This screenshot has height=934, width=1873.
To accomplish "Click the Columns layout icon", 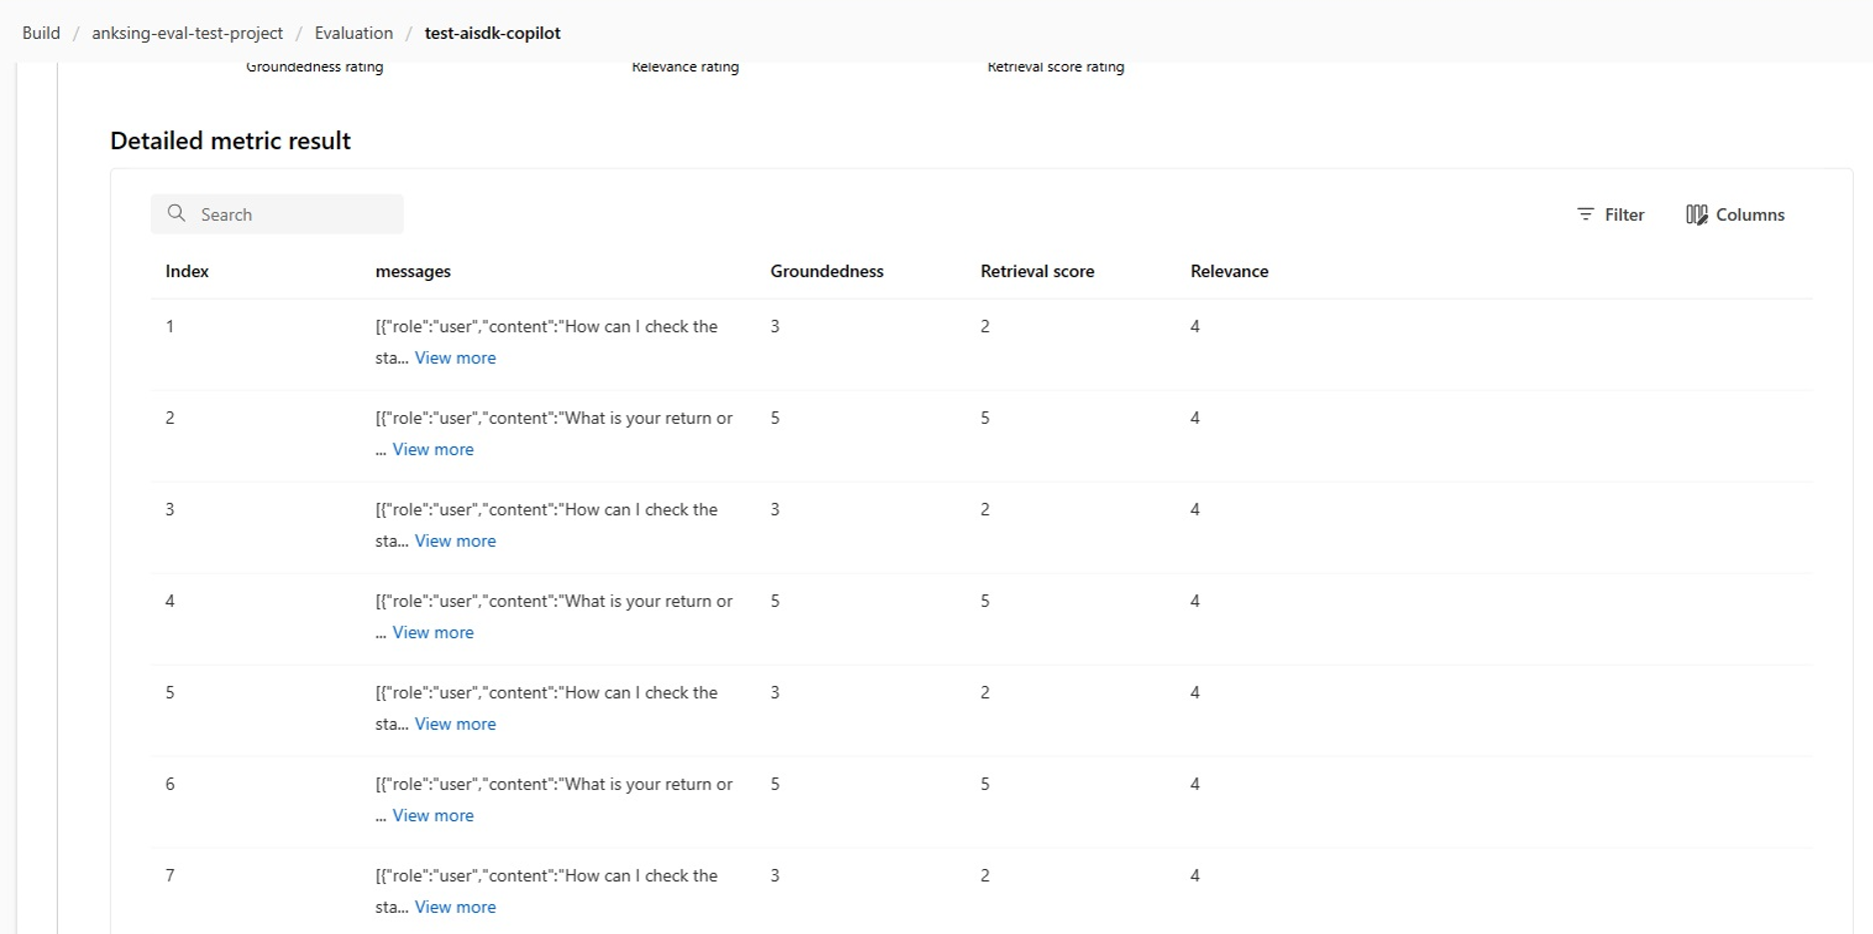I will pos(1696,214).
